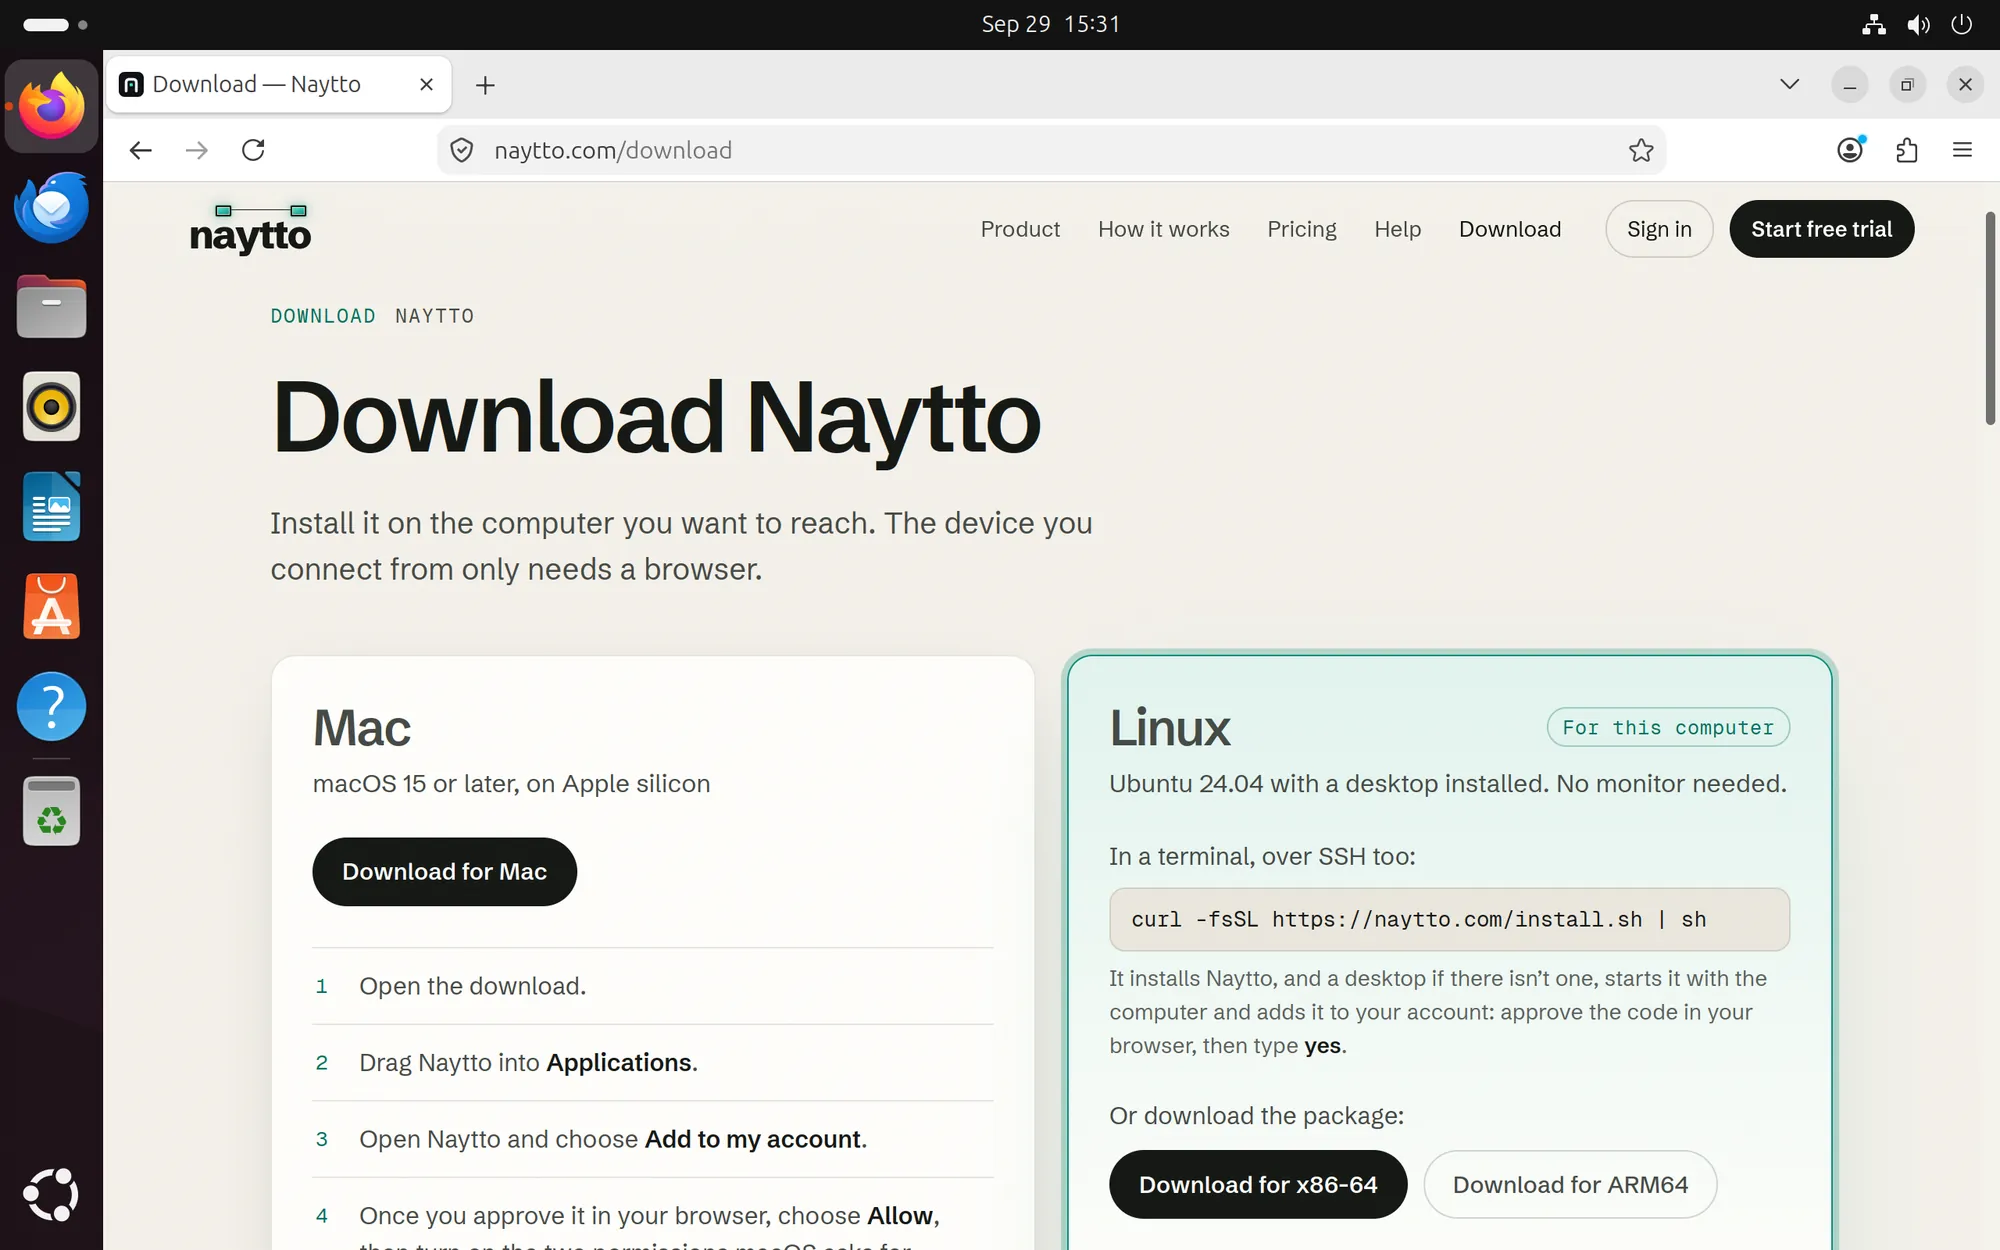Click Download for Mac
Viewport: 2000px width, 1250px height.
(x=445, y=872)
